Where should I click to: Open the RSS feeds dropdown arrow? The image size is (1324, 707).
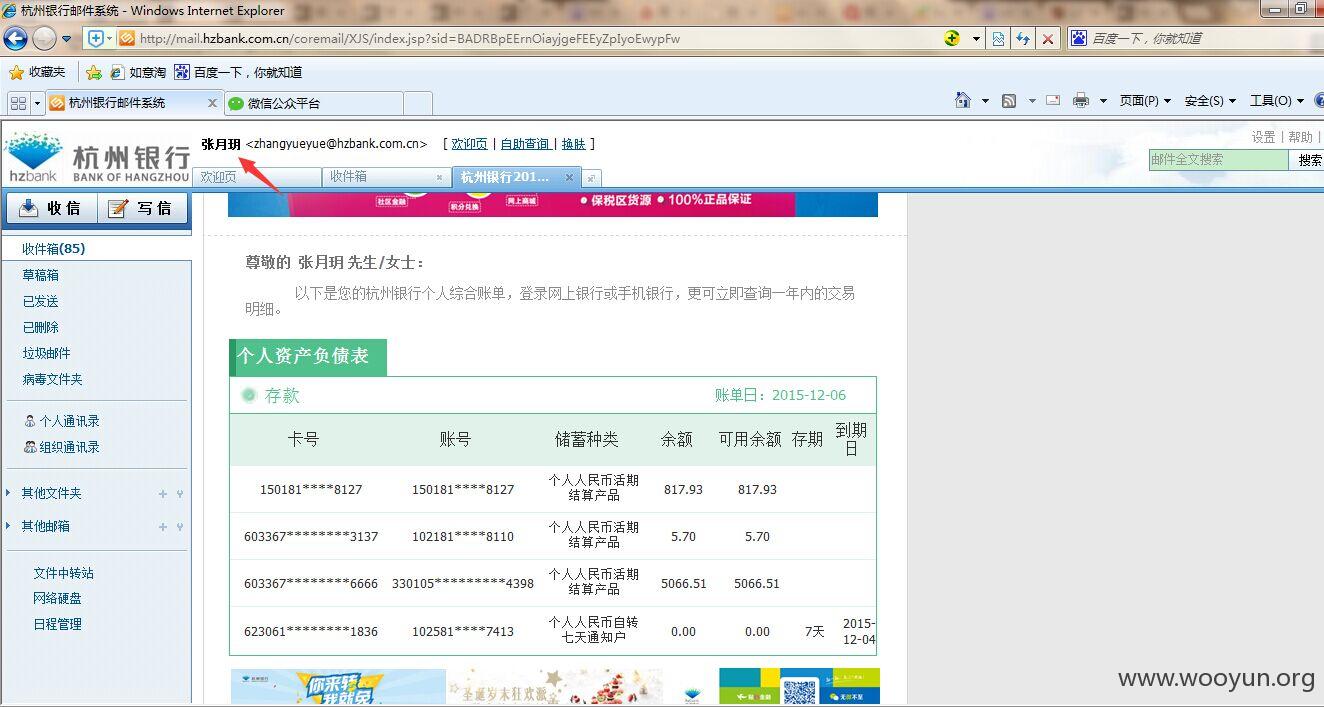pos(1032,101)
